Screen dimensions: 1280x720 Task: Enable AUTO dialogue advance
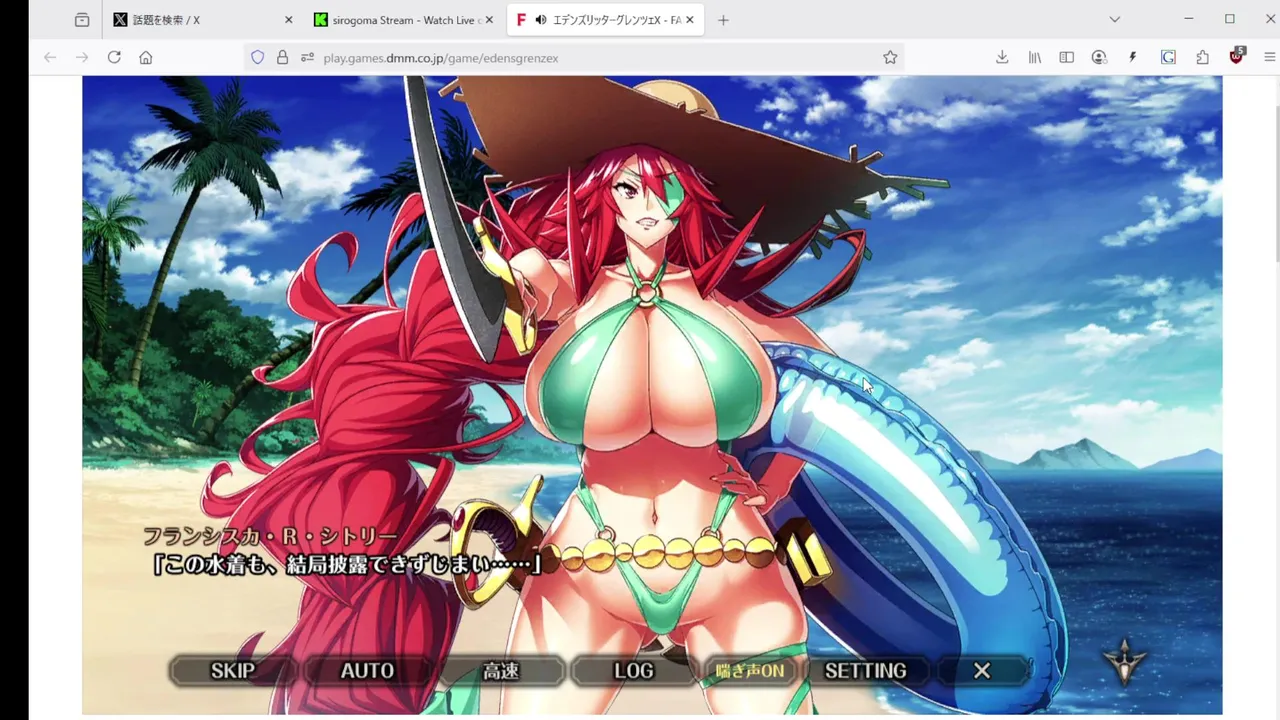[x=367, y=671]
